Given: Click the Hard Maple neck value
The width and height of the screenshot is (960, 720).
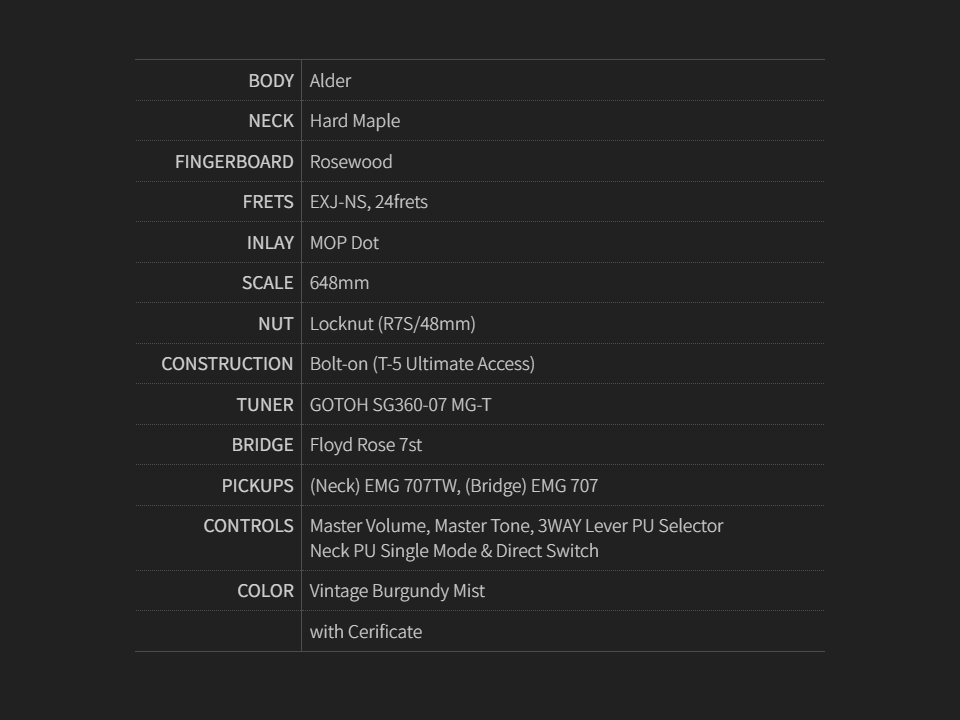Looking at the screenshot, I should coord(355,121).
